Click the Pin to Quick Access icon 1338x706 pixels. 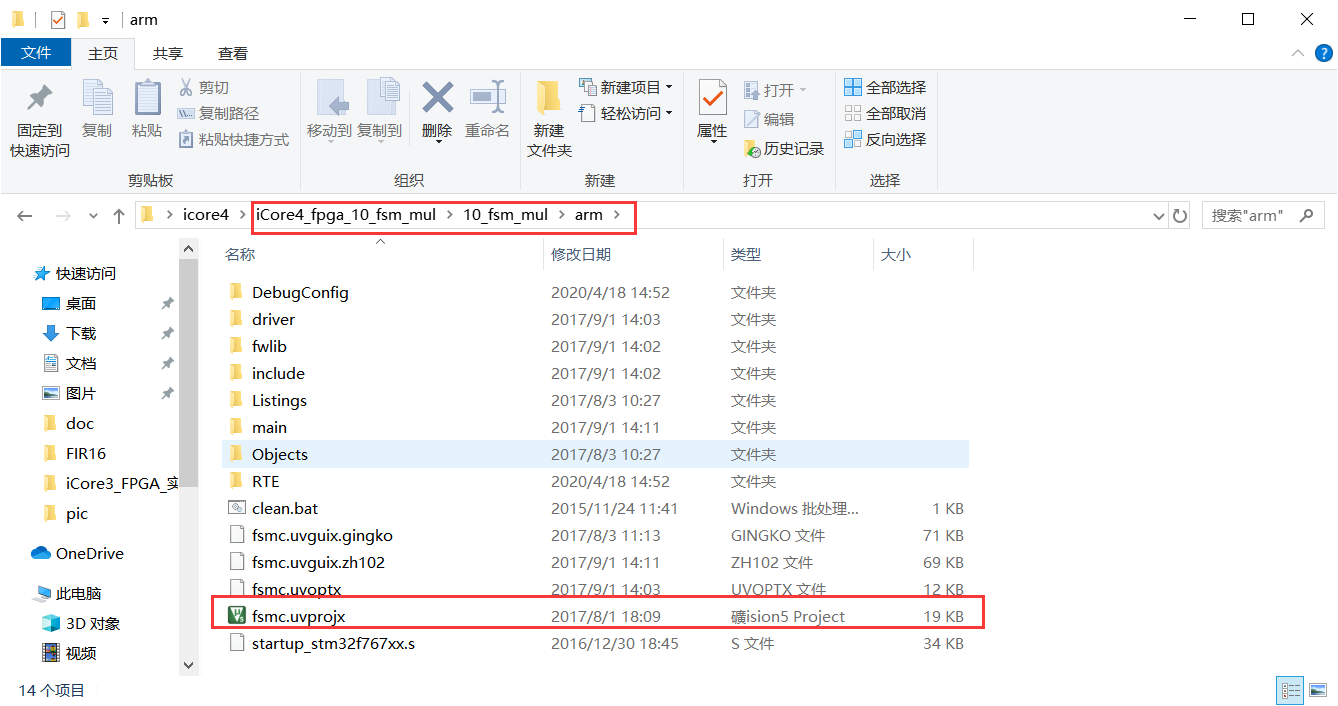(39, 100)
